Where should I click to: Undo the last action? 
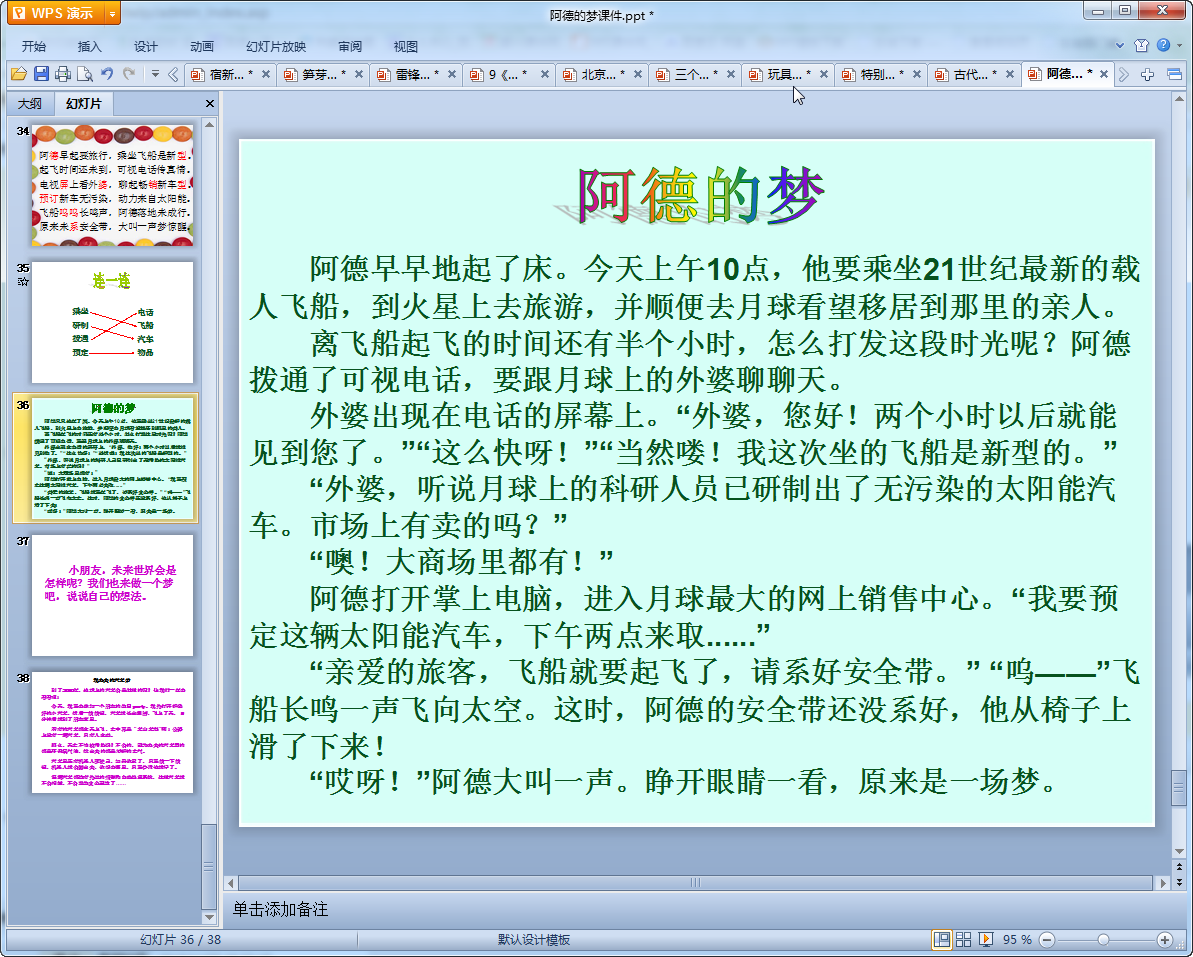click(107, 74)
